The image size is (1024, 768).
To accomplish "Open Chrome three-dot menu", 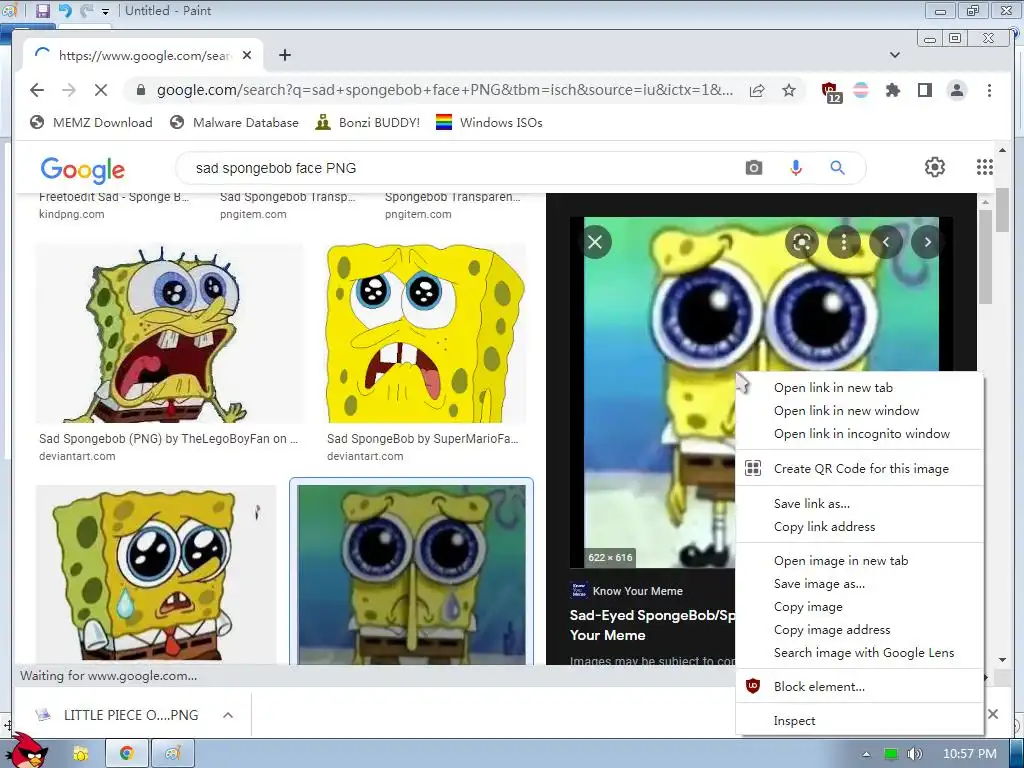I will click(989, 90).
